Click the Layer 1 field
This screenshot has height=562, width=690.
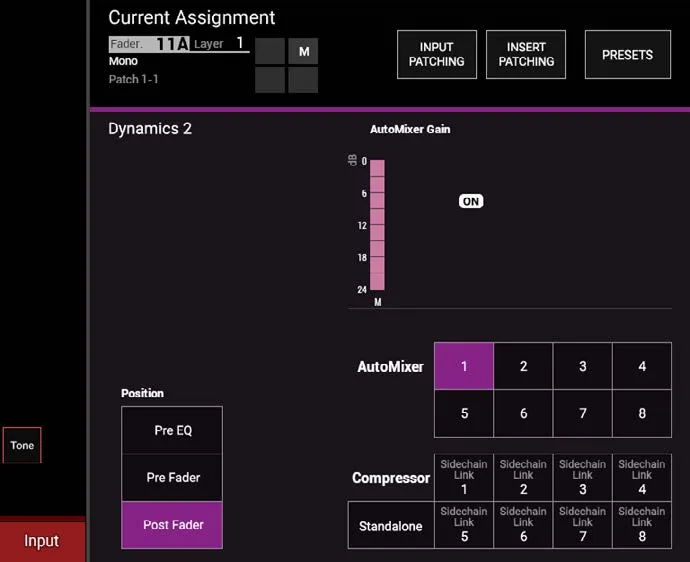point(219,44)
